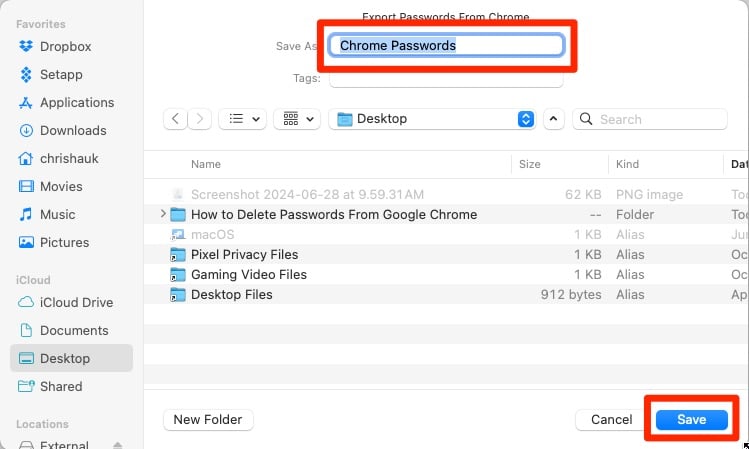Select the chrishauk home folder
This screenshot has width=749, height=449.
coord(58,159)
